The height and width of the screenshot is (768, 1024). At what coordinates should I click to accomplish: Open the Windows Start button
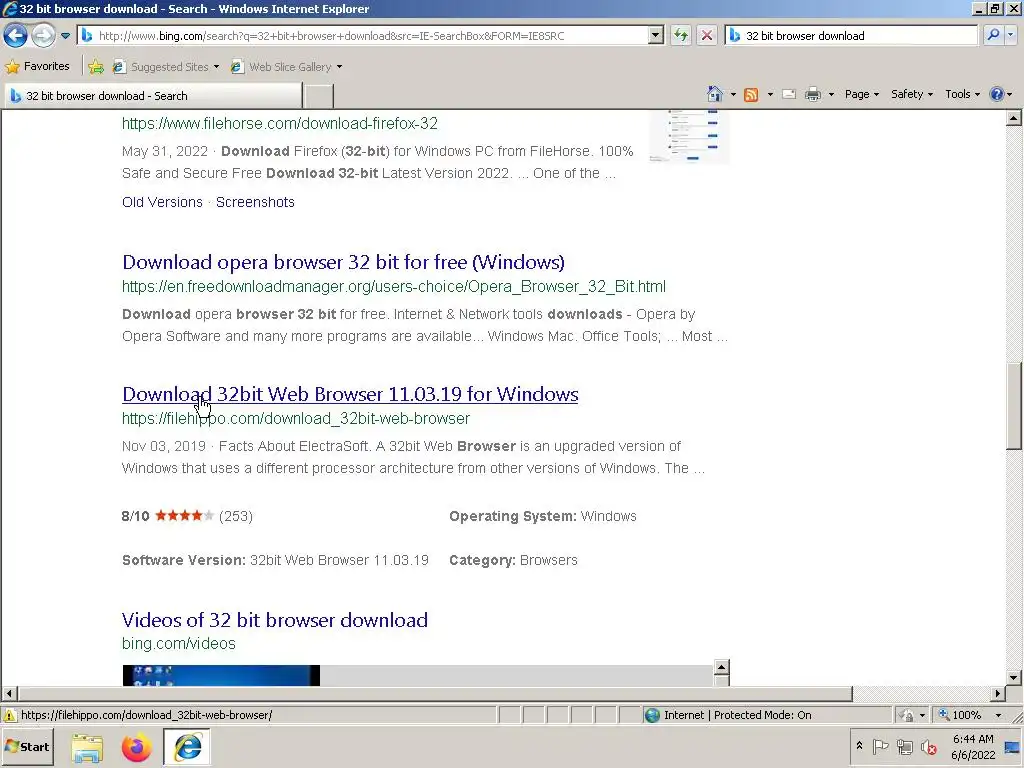[27, 746]
